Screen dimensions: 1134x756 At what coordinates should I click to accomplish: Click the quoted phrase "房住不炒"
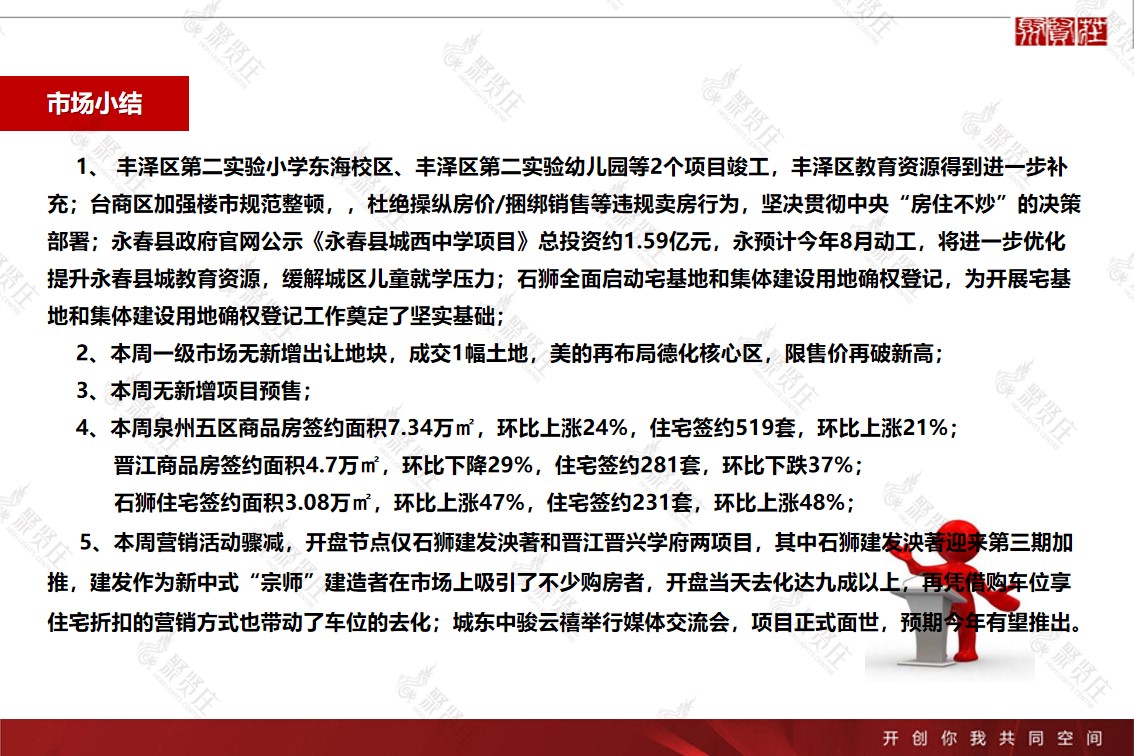952,204
